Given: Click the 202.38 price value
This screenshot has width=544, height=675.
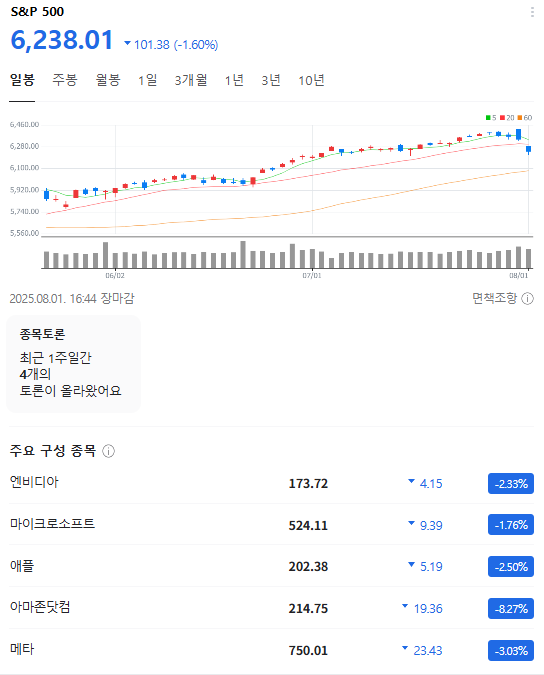Looking at the screenshot, I should [308, 567].
